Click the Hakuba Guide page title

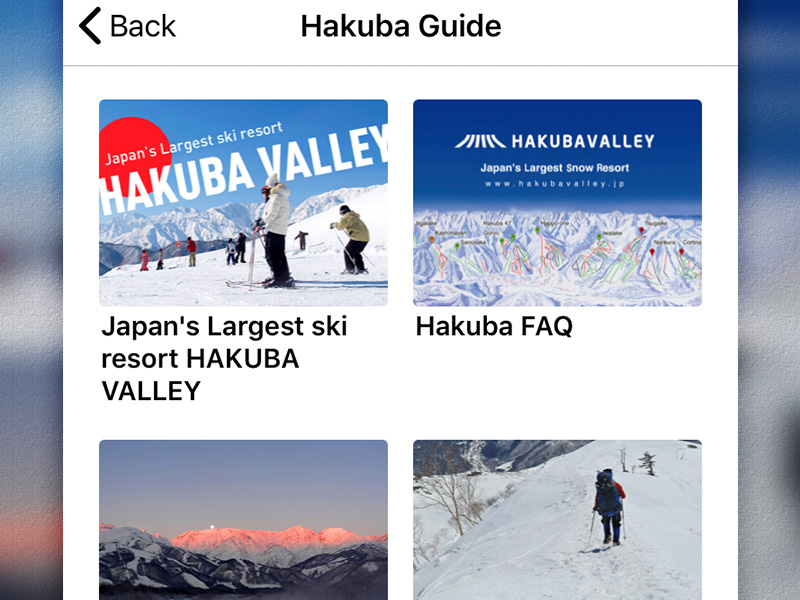(x=401, y=26)
